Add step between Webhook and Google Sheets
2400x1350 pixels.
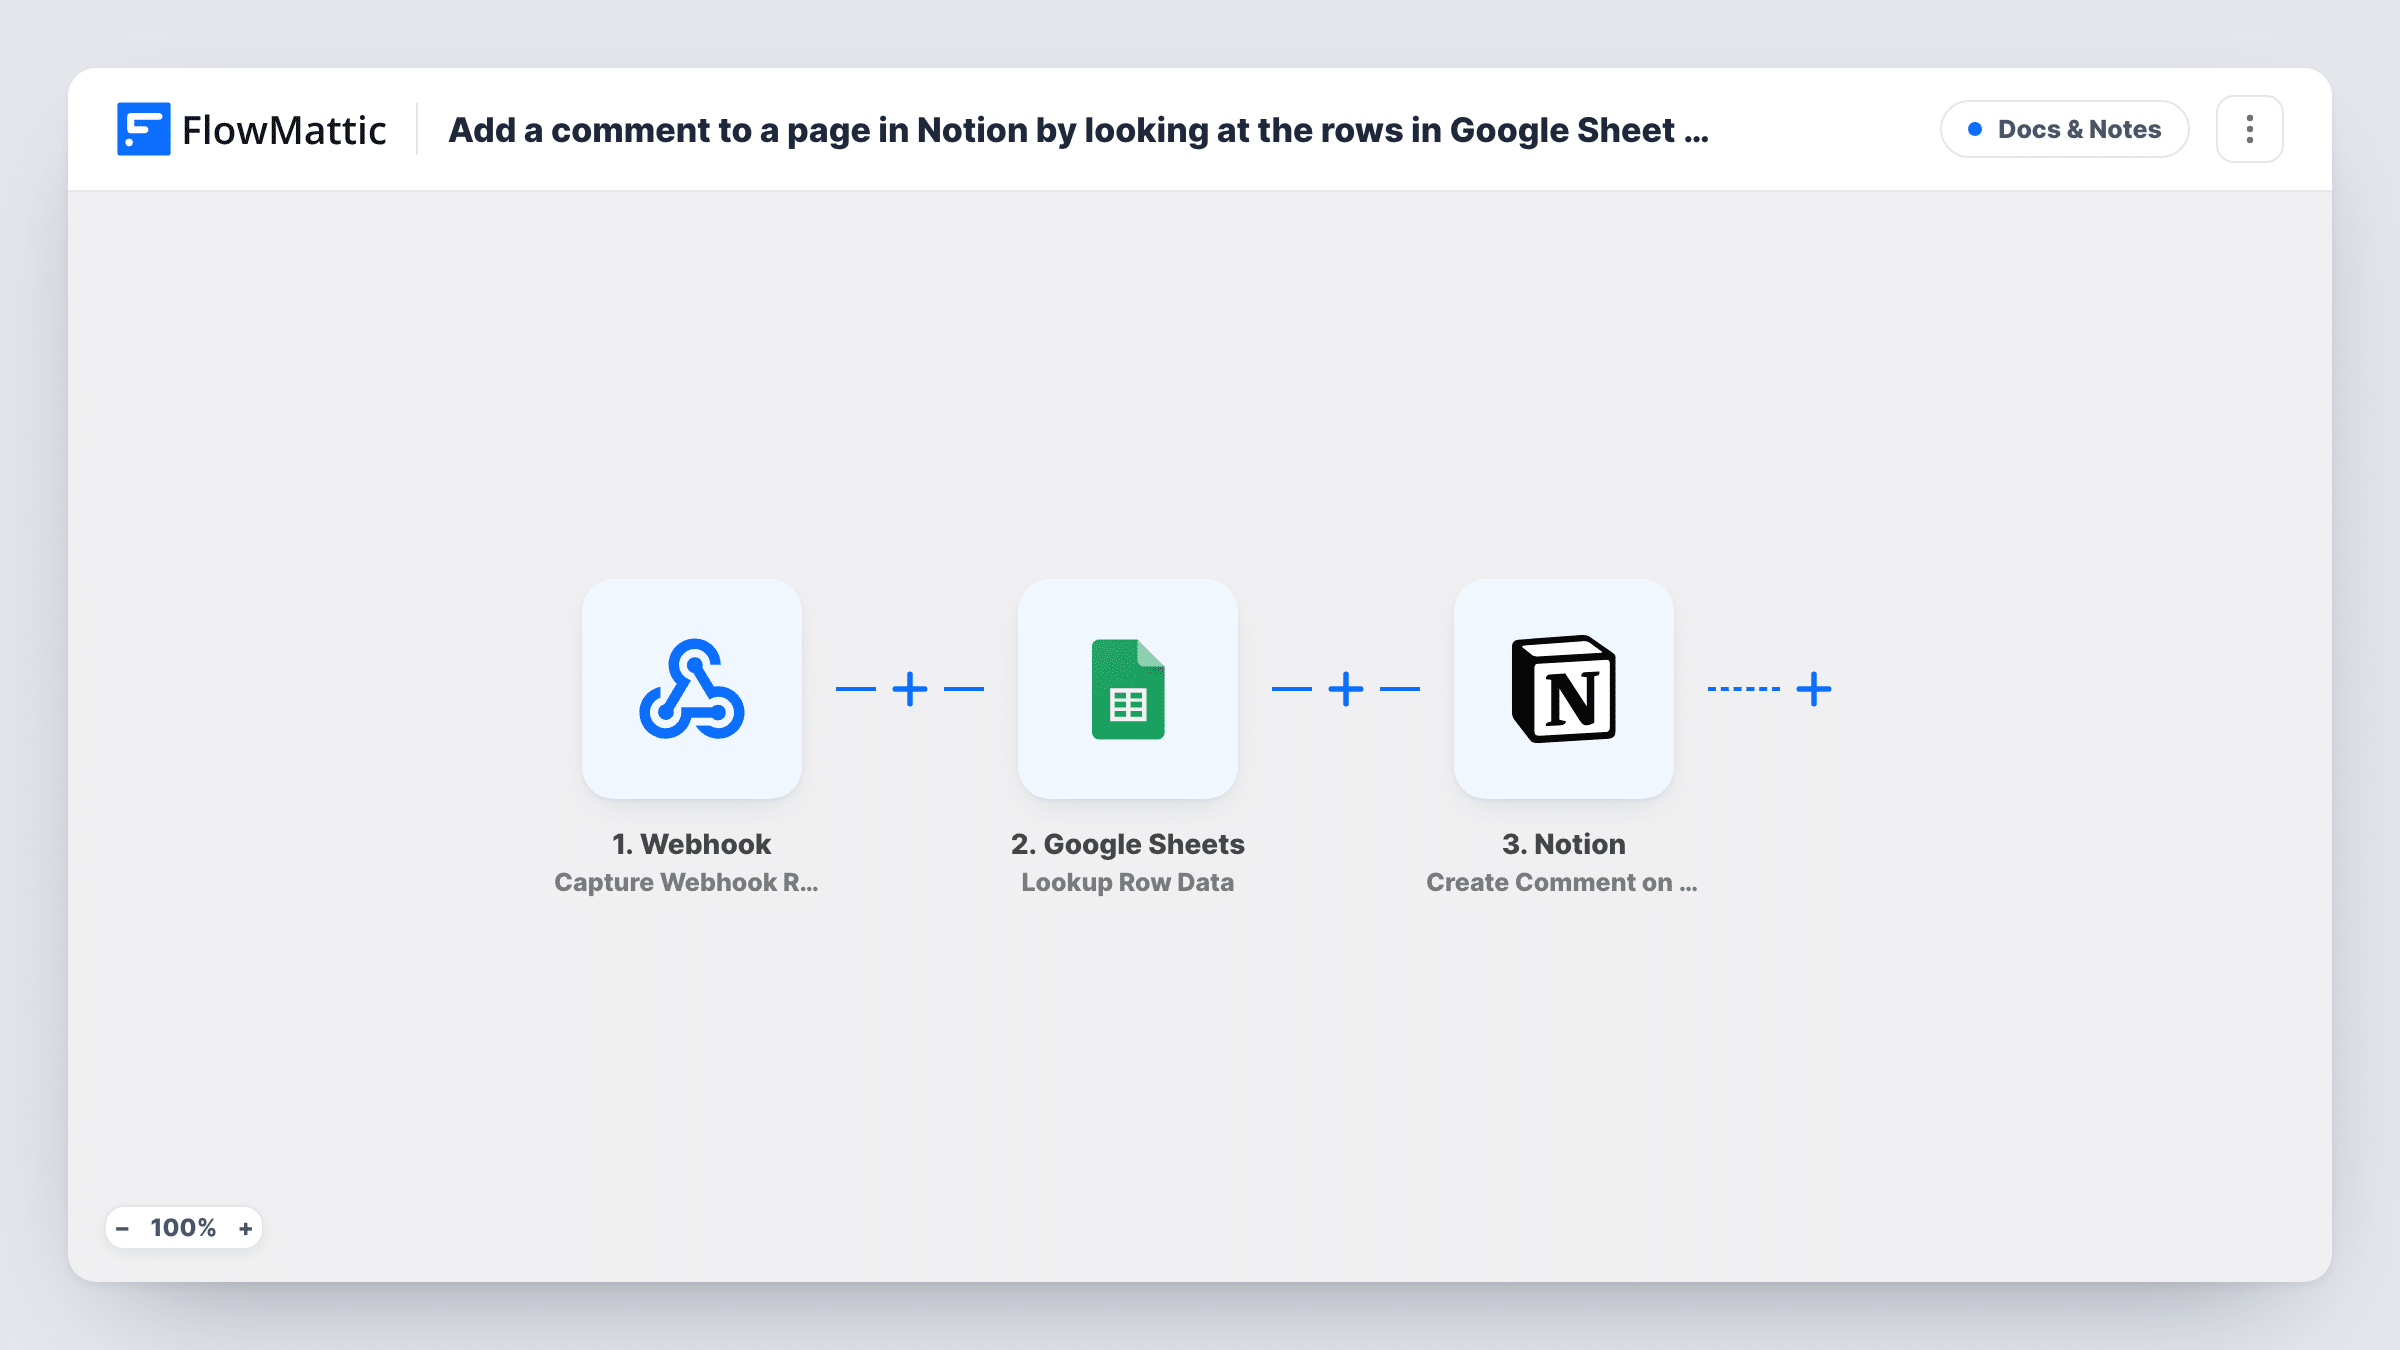[910, 689]
